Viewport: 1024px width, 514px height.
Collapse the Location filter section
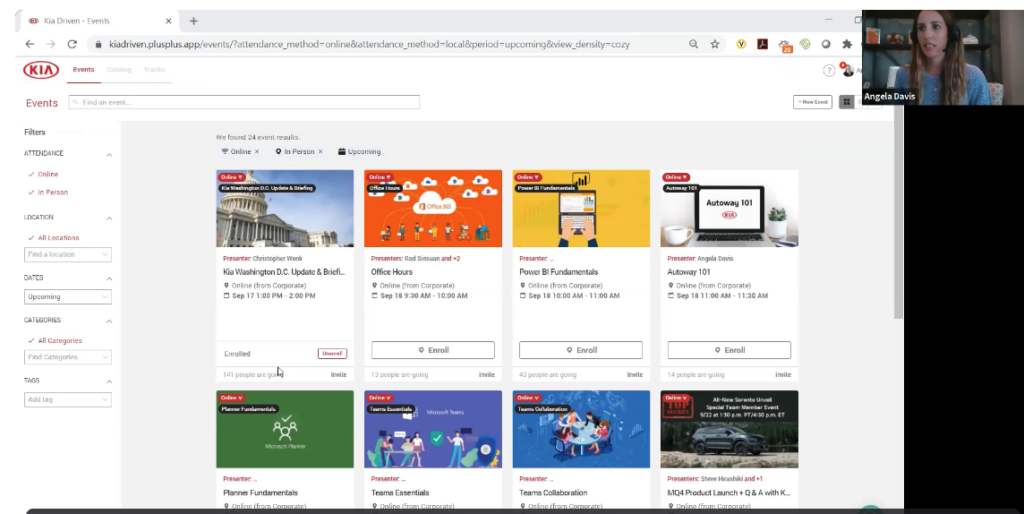[x=109, y=218]
